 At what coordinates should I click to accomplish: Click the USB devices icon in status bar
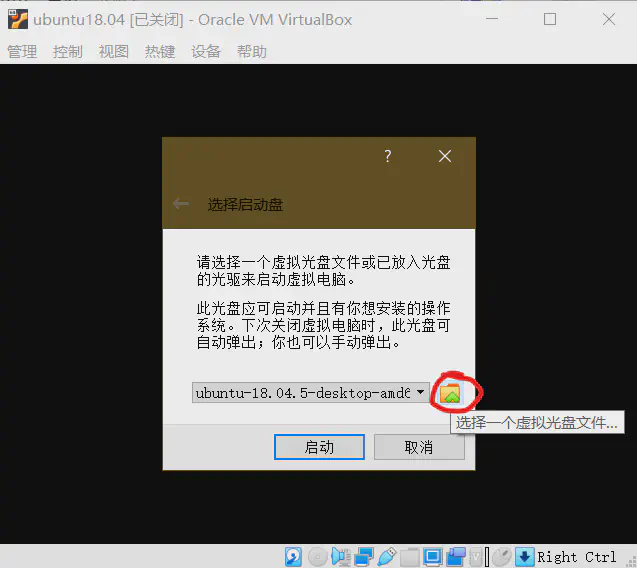pos(387,557)
